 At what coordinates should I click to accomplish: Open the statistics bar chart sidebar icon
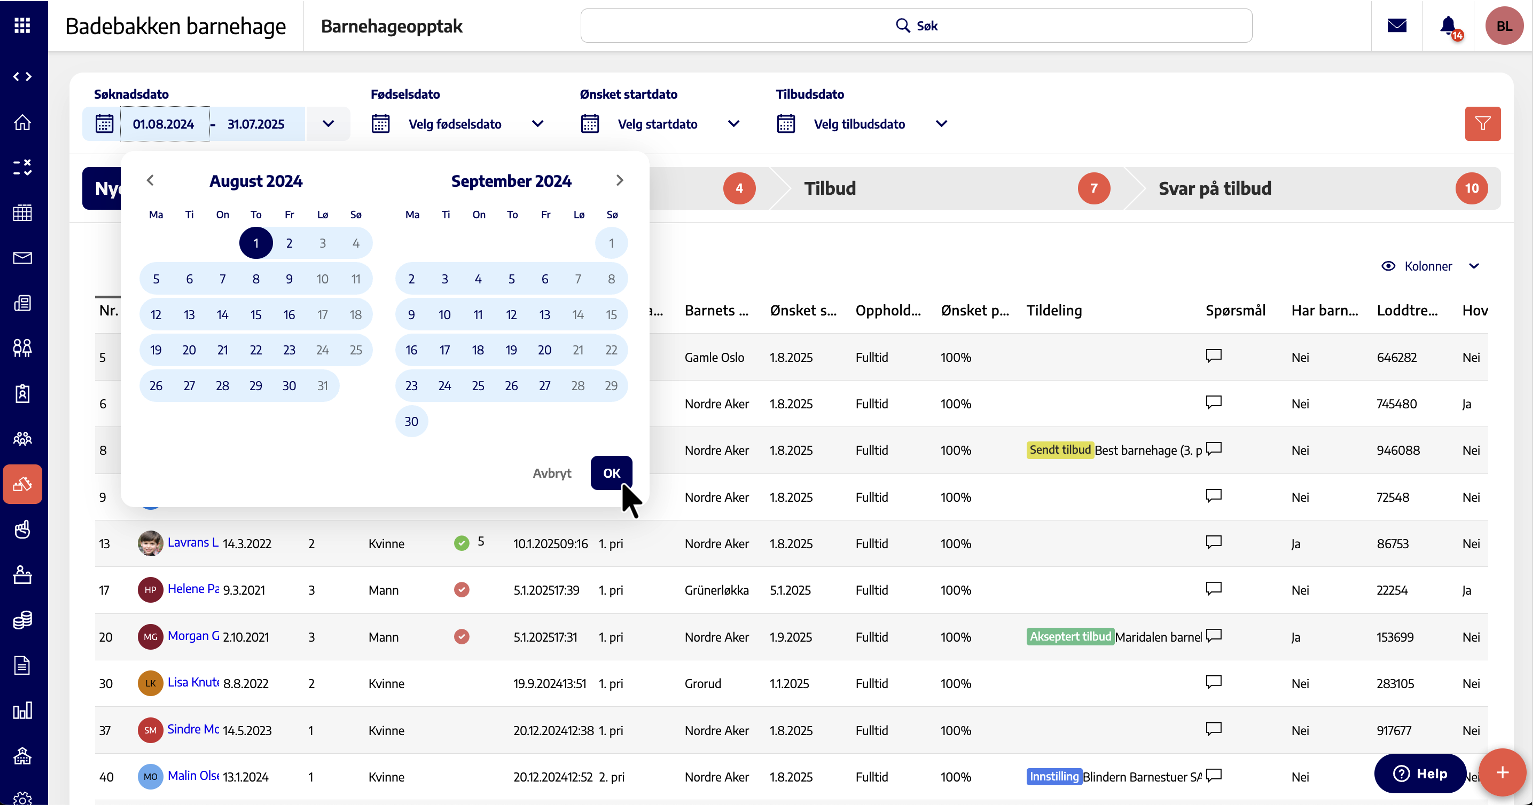22,711
